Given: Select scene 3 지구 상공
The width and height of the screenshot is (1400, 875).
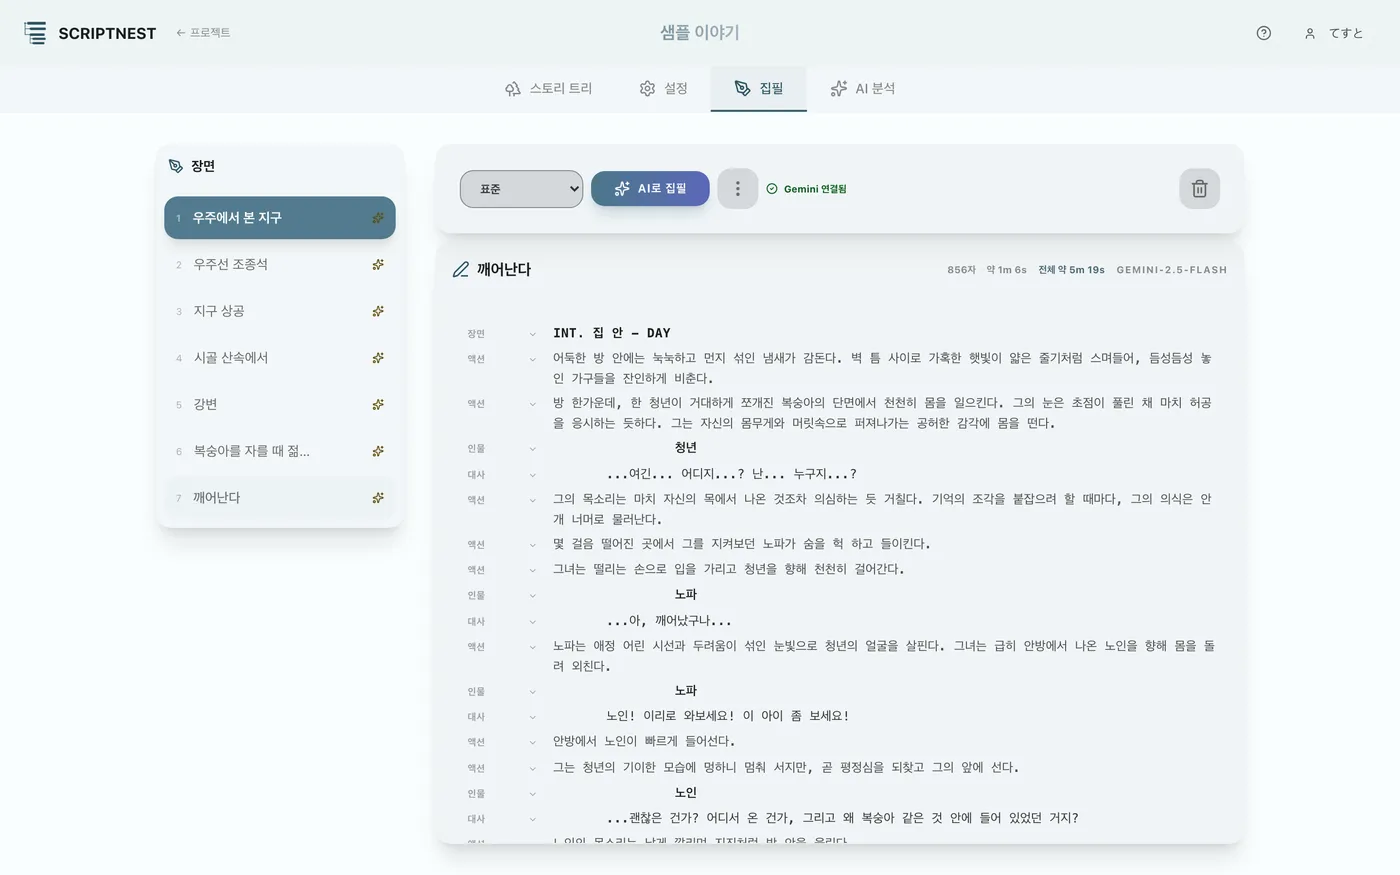Looking at the screenshot, I should (x=280, y=311).
